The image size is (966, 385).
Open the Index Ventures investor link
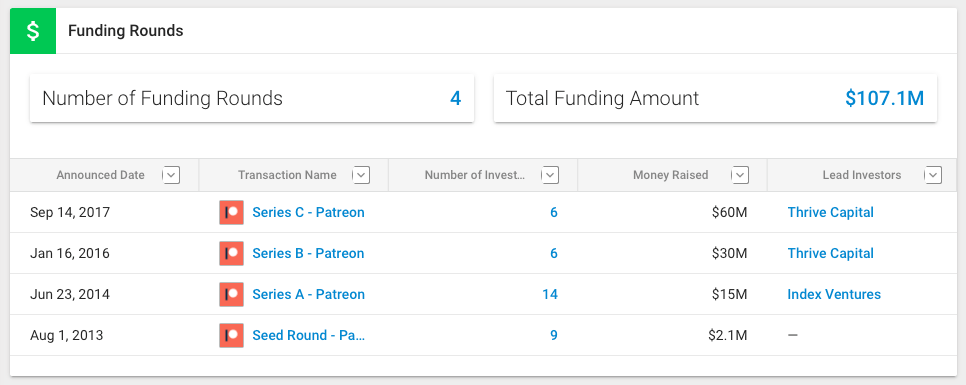pyautogui.click(x=834, y=294)
